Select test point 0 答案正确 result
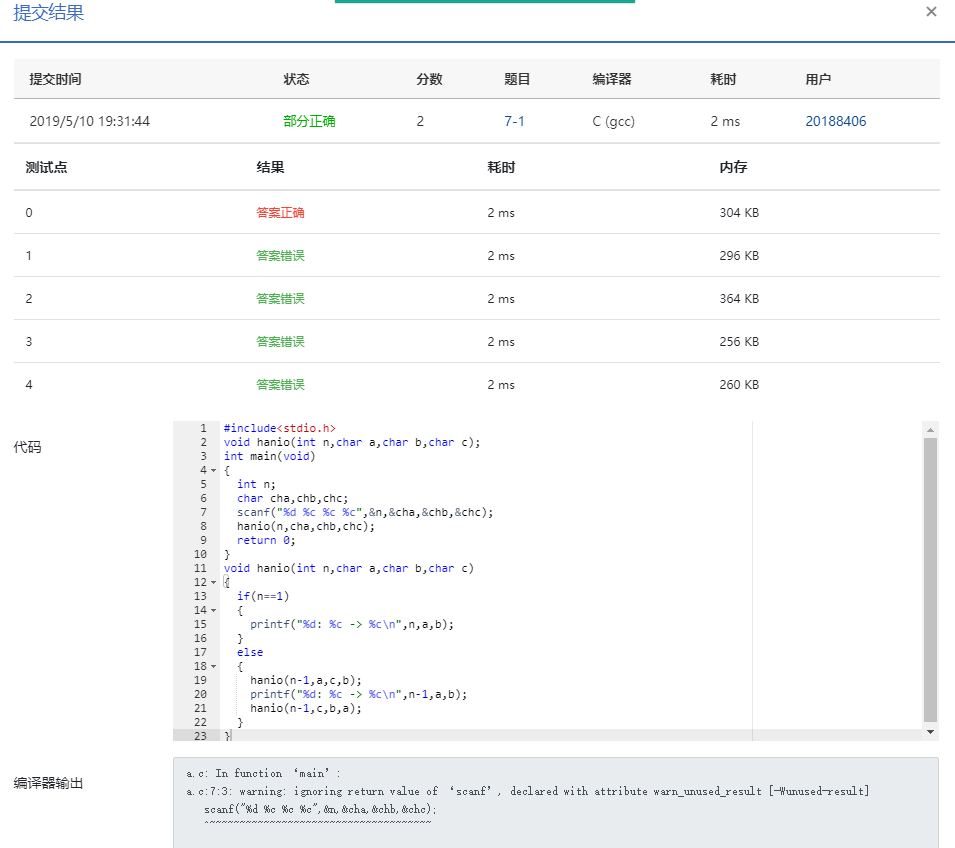 pos(280,213)
